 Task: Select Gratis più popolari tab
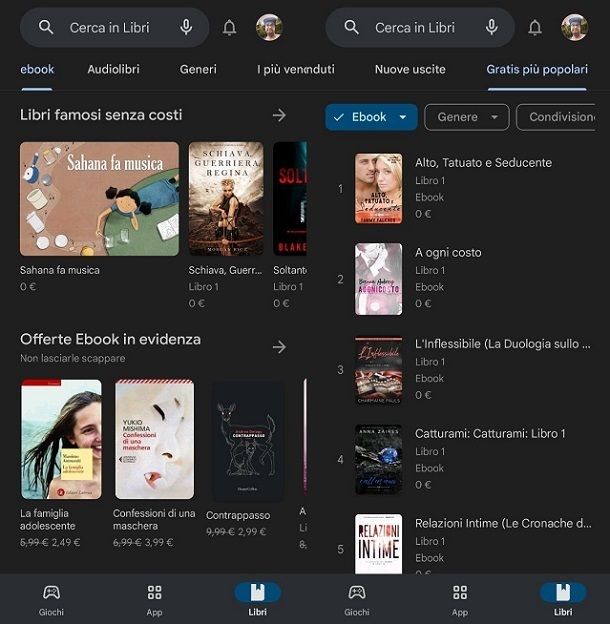[537, 70]
